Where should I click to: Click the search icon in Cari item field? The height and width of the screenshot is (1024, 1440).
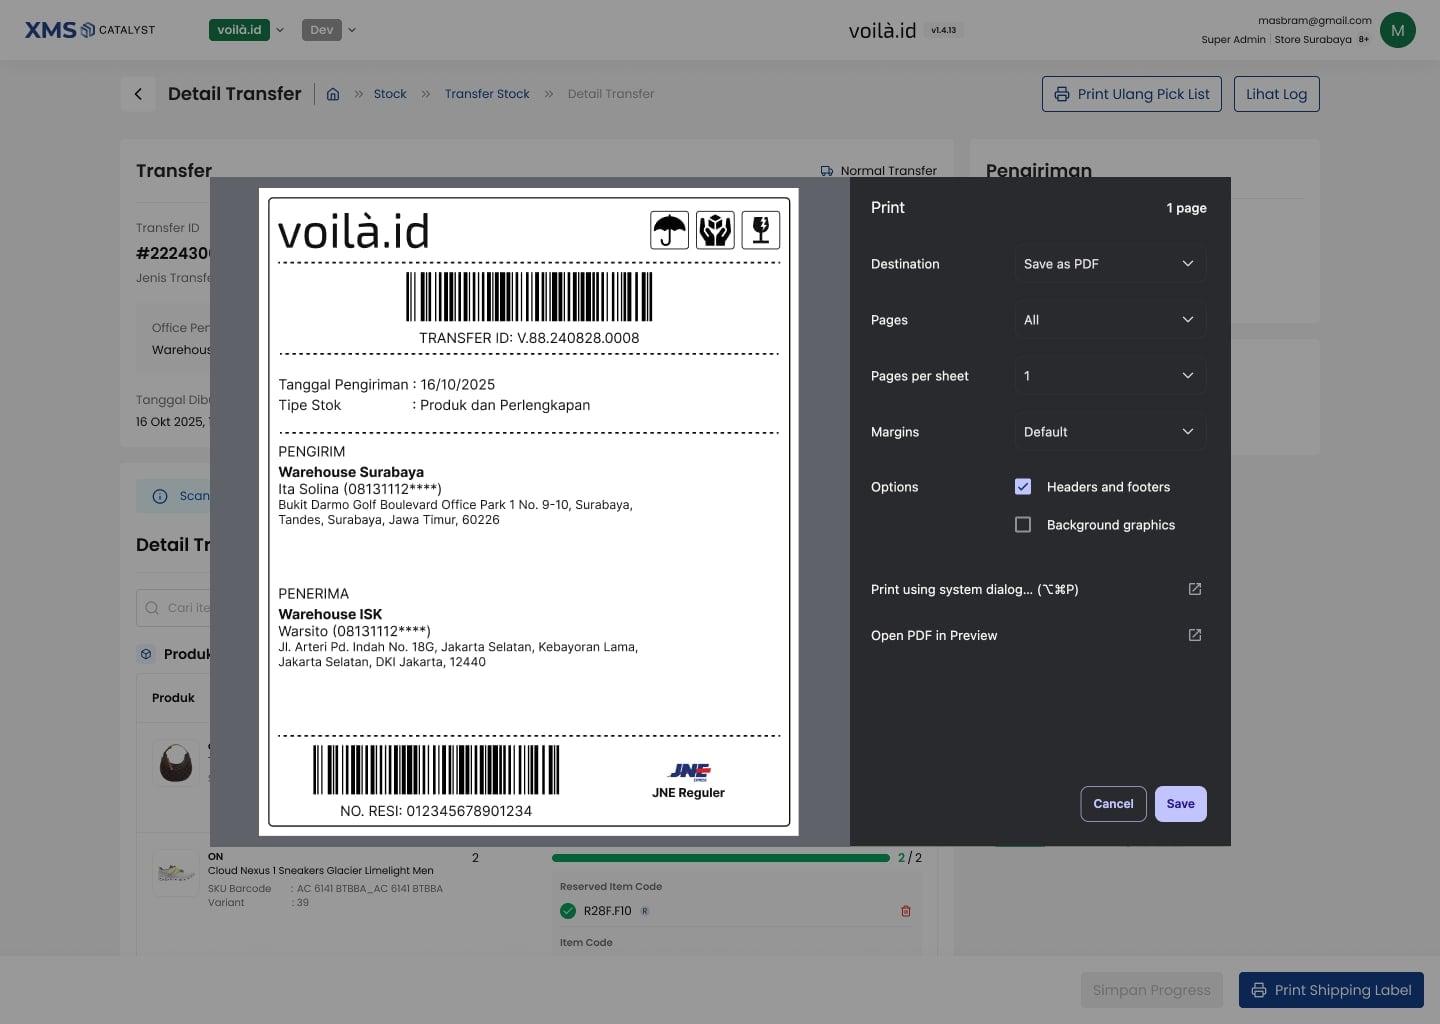[x=152, y=607]
